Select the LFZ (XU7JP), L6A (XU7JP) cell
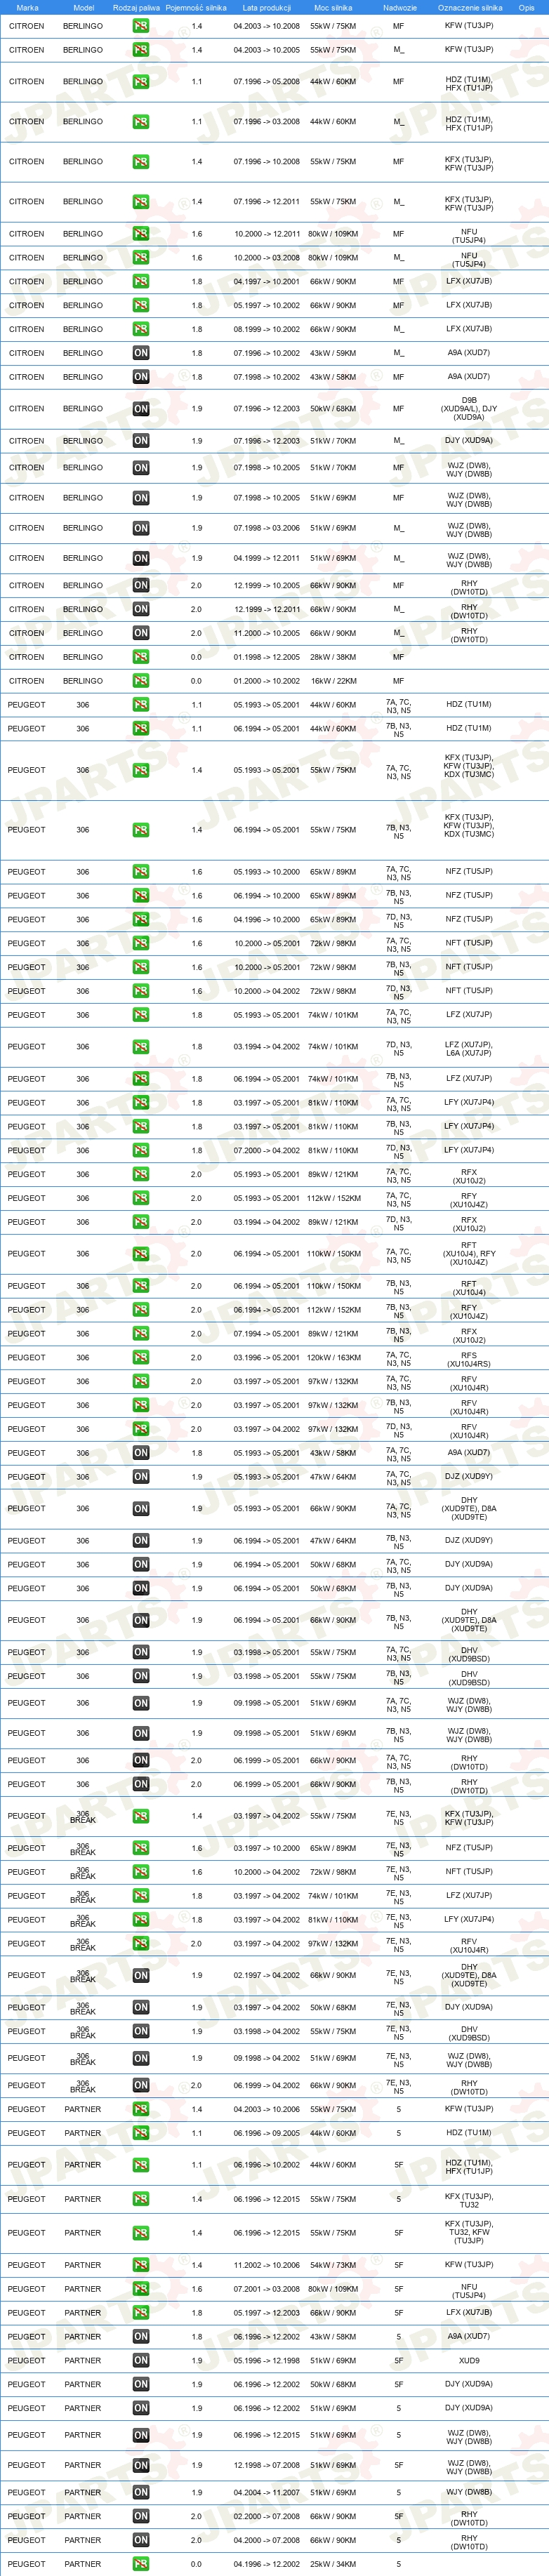 coord(469,1048)
